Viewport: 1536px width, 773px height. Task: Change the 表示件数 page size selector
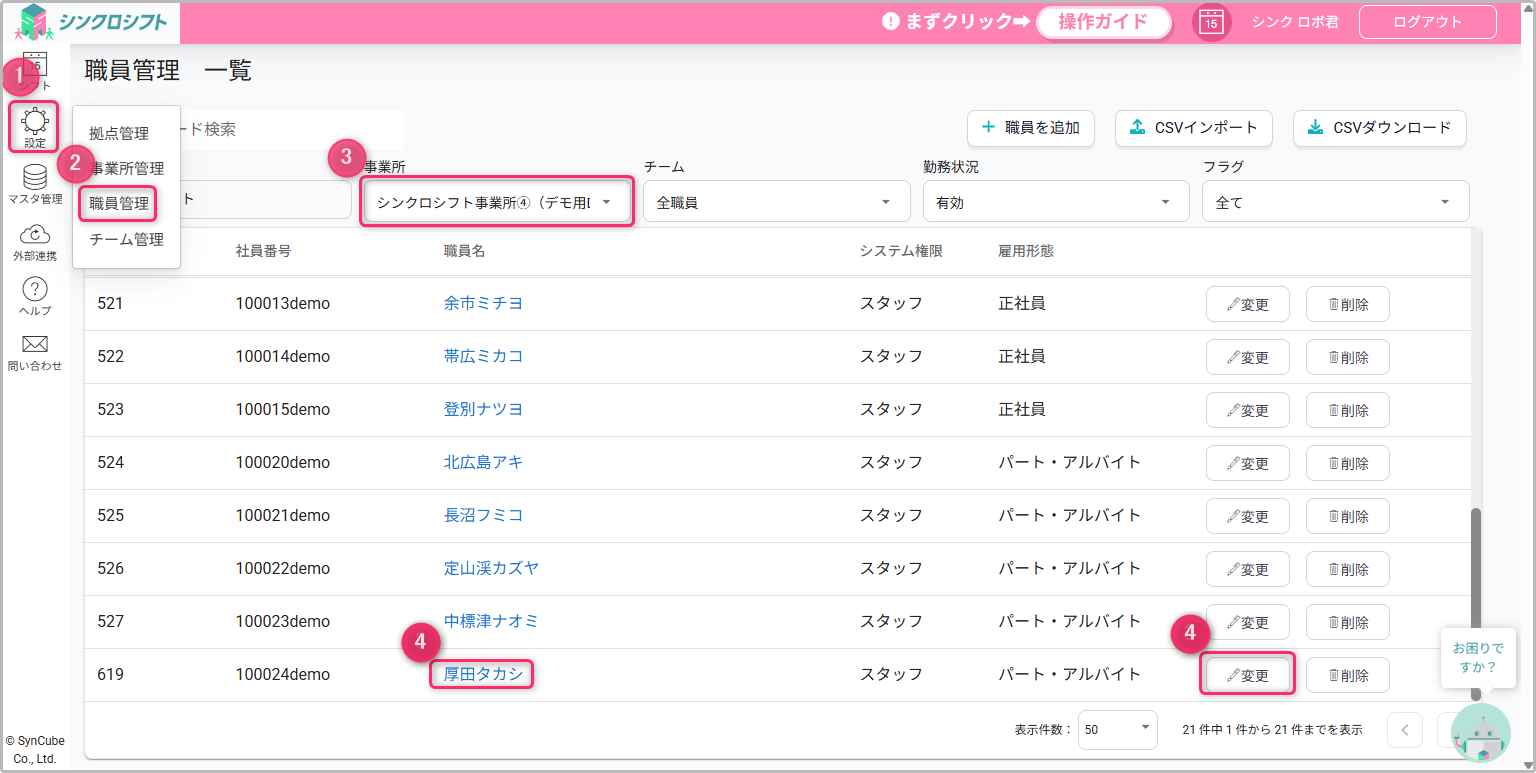(x=1117, y=730)
